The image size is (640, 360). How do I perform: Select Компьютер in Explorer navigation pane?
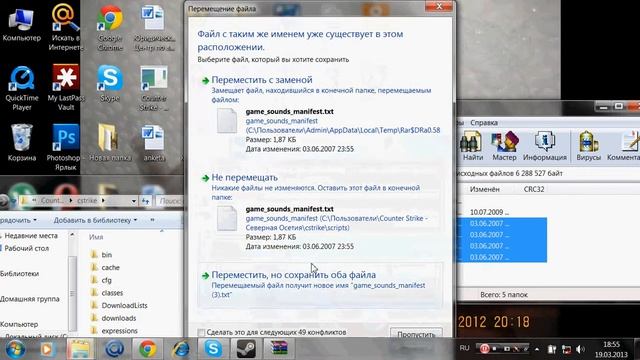coord(19,324)
